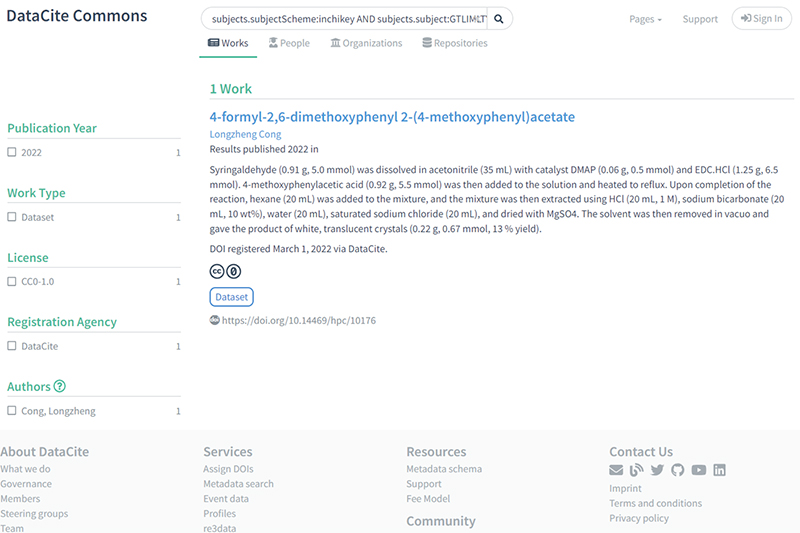Visit DataCite's Twitter icon
The height and width of the screenshot is (533, 800).
point(657,471)
